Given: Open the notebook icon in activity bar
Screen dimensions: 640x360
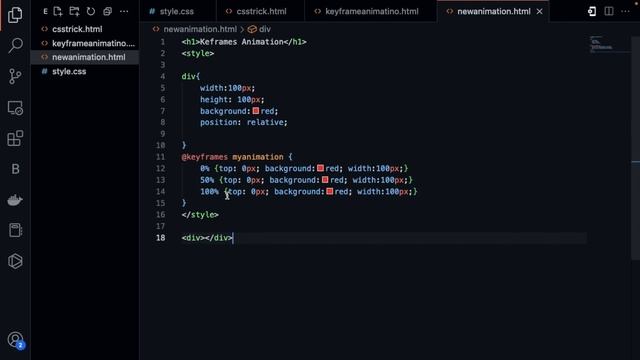Looking at the screenshot, I should (x=15, y=230).
